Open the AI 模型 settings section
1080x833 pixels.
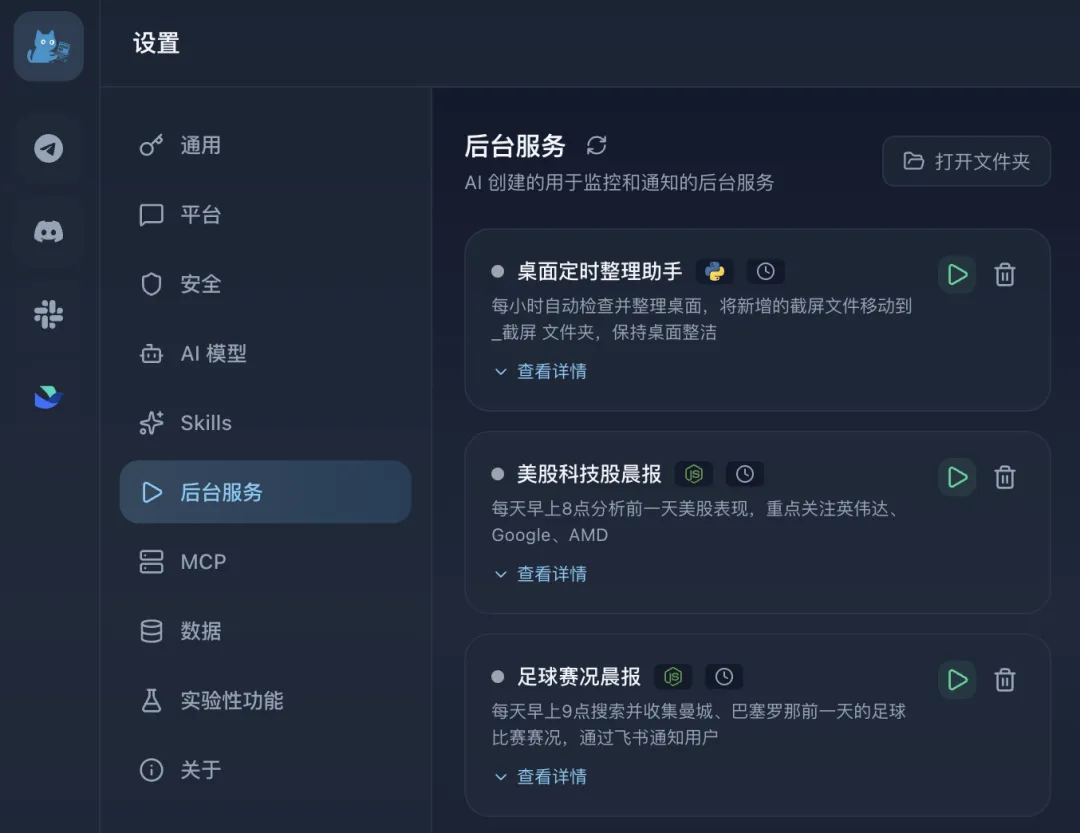click(211, 353)
